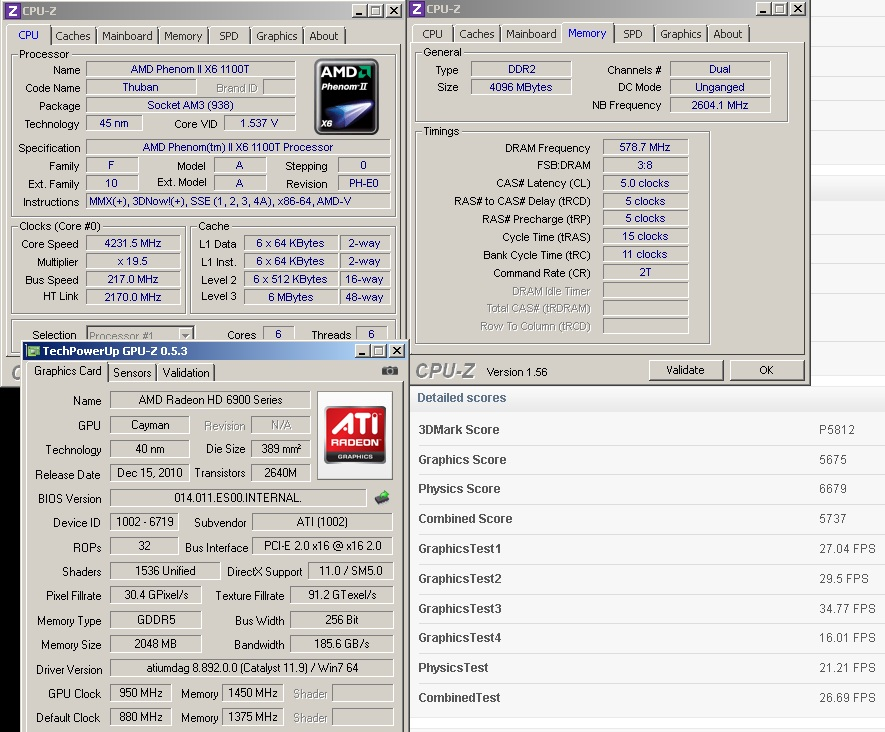Open Graphics tab in left CPU-Z window

click(x=277, y=36)
